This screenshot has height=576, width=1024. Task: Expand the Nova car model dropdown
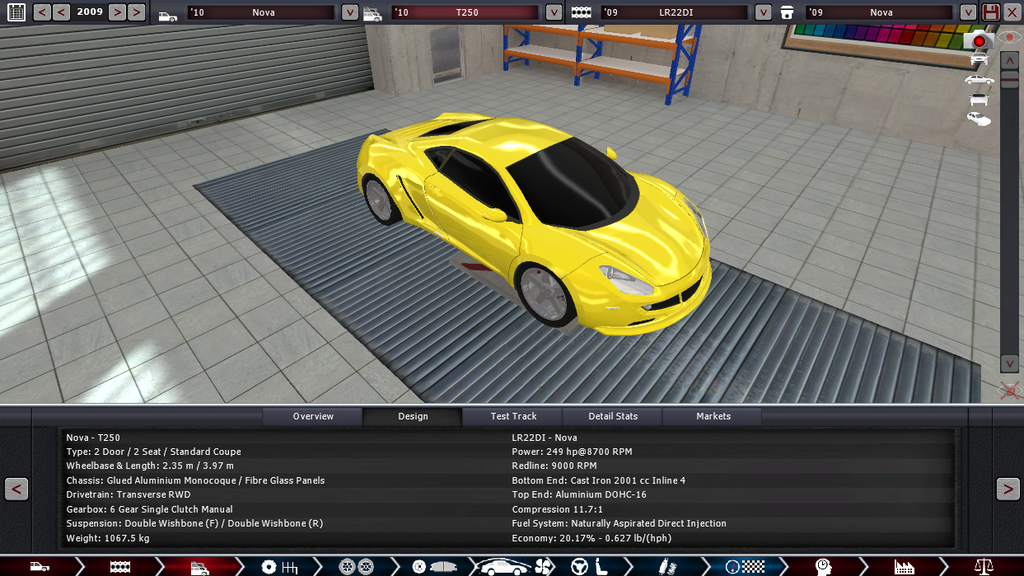(x=349, y=12)
